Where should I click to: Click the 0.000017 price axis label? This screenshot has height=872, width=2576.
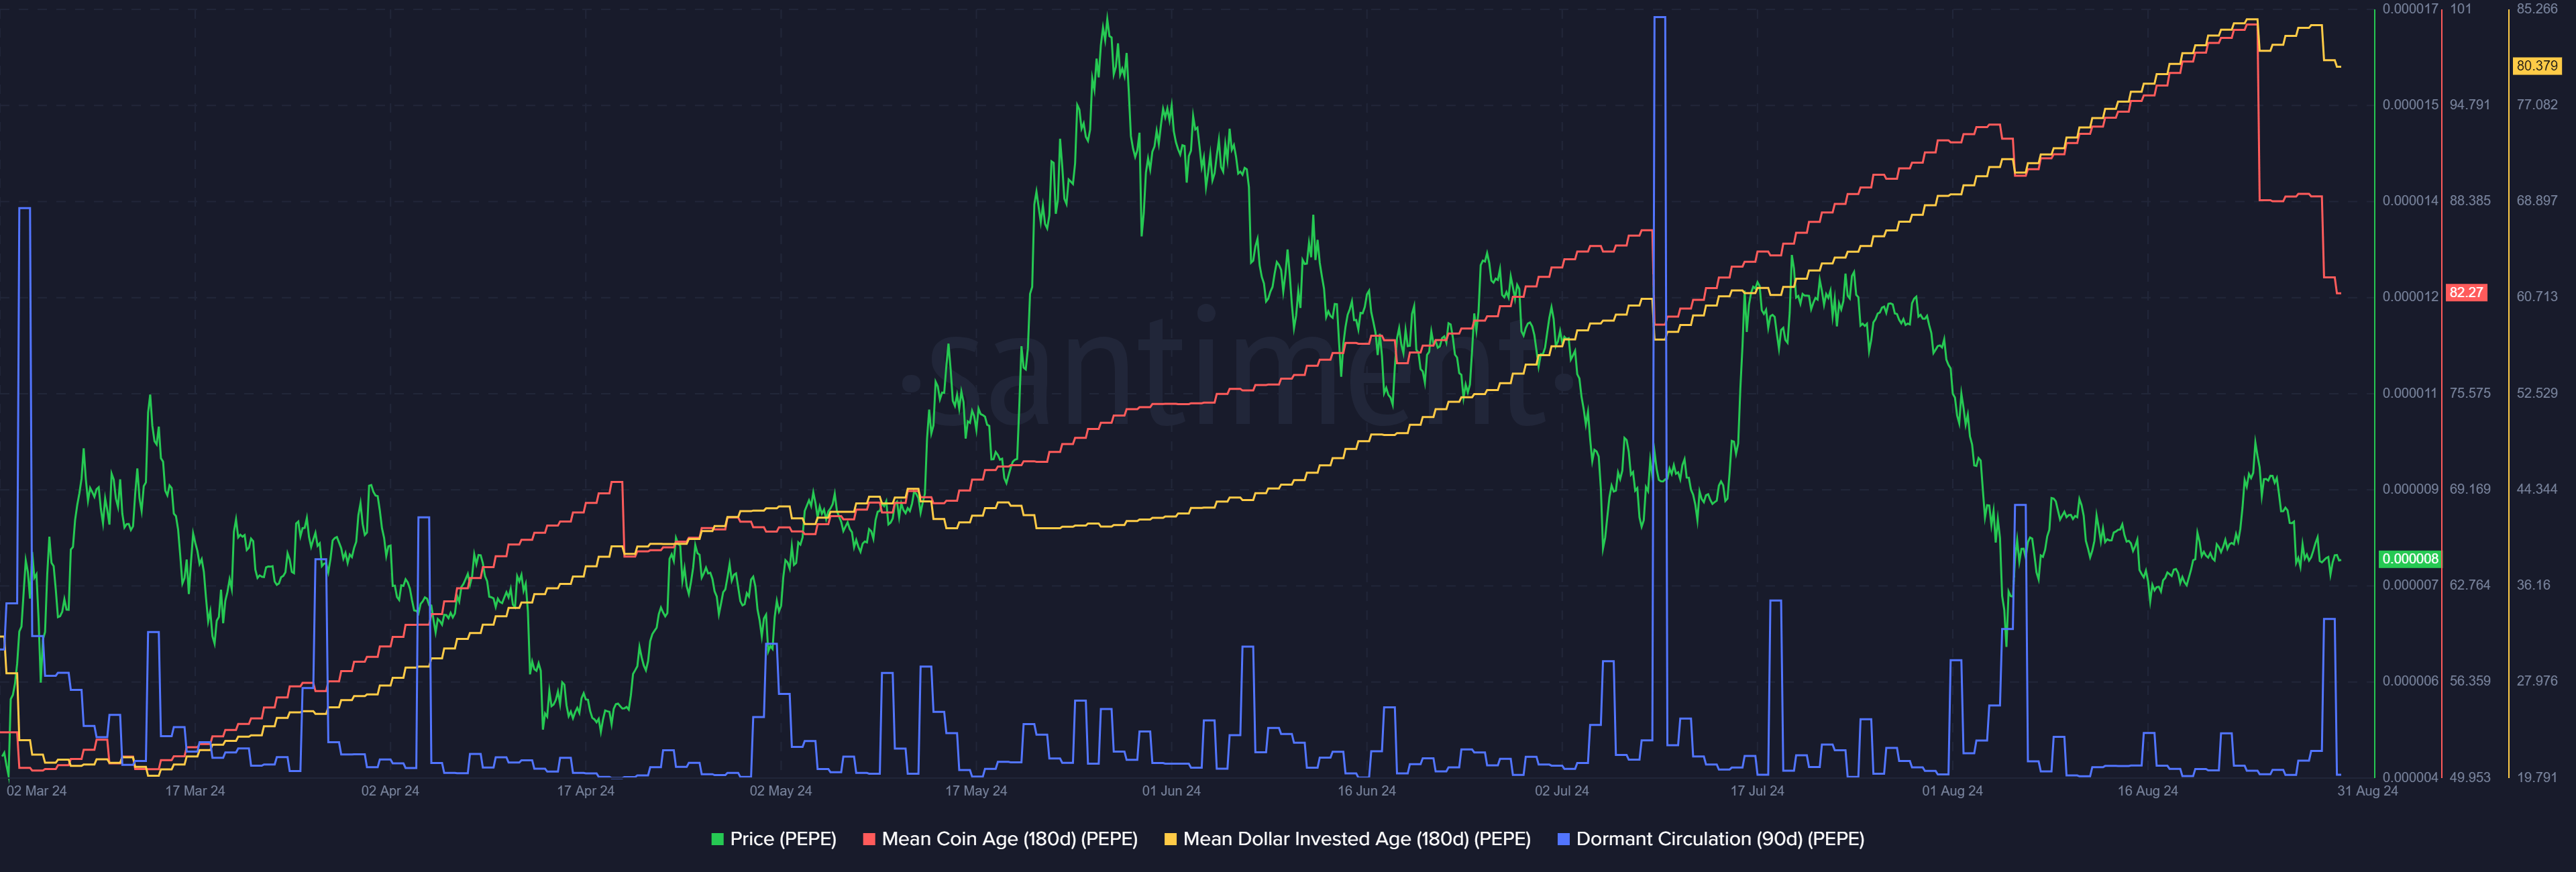coord(2410,9)
